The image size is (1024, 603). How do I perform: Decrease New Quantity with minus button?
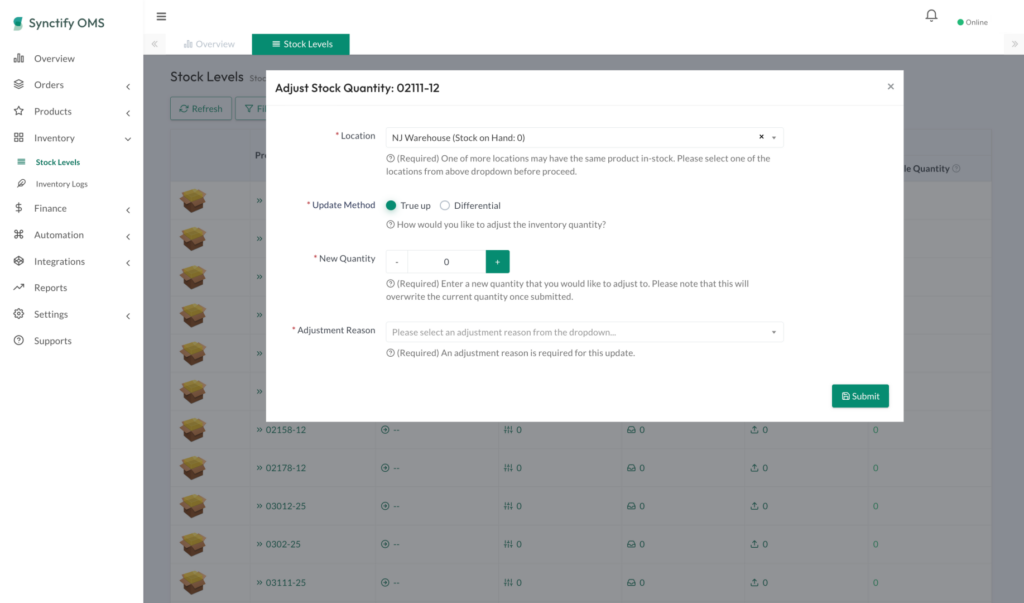pyautogui.click(x=397, y=261)
